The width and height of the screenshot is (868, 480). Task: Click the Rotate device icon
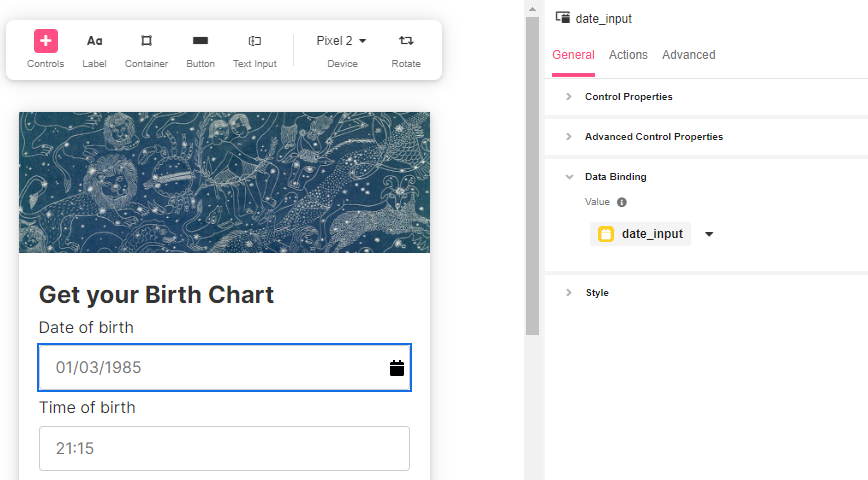[406, 40]
